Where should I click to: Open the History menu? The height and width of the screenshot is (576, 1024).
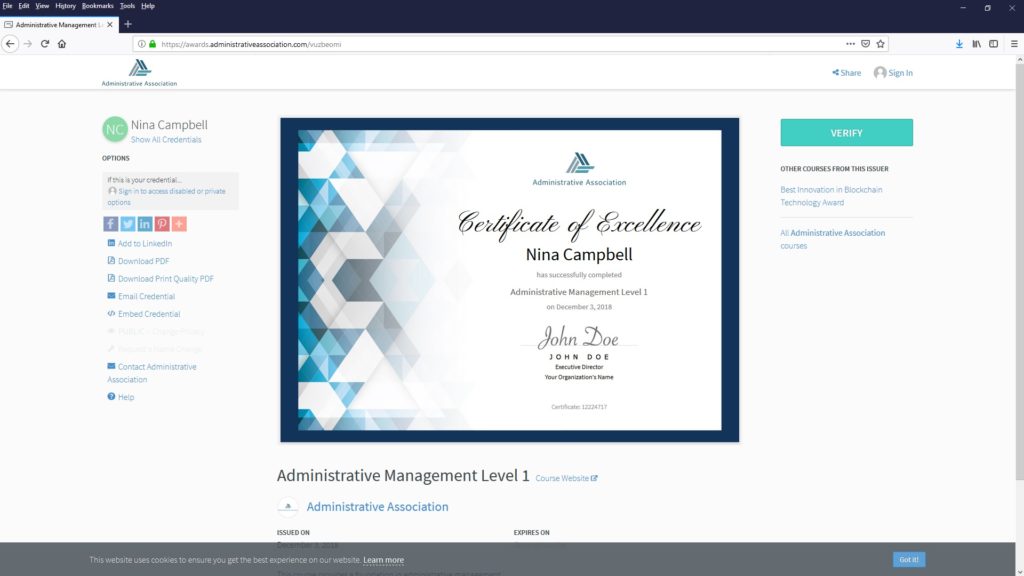65,6
